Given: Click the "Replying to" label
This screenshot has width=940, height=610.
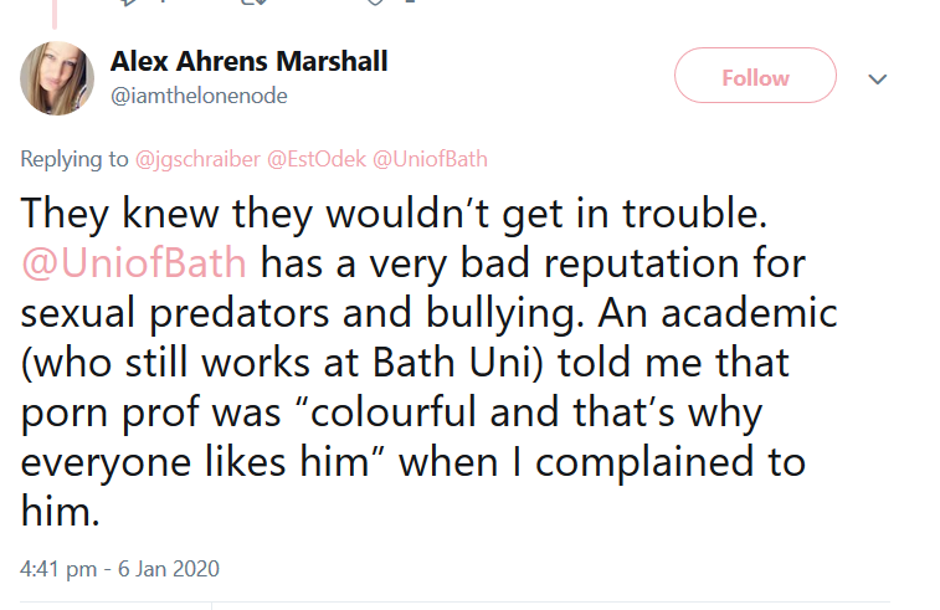Looking at the screenshot, I should [74, 159].
